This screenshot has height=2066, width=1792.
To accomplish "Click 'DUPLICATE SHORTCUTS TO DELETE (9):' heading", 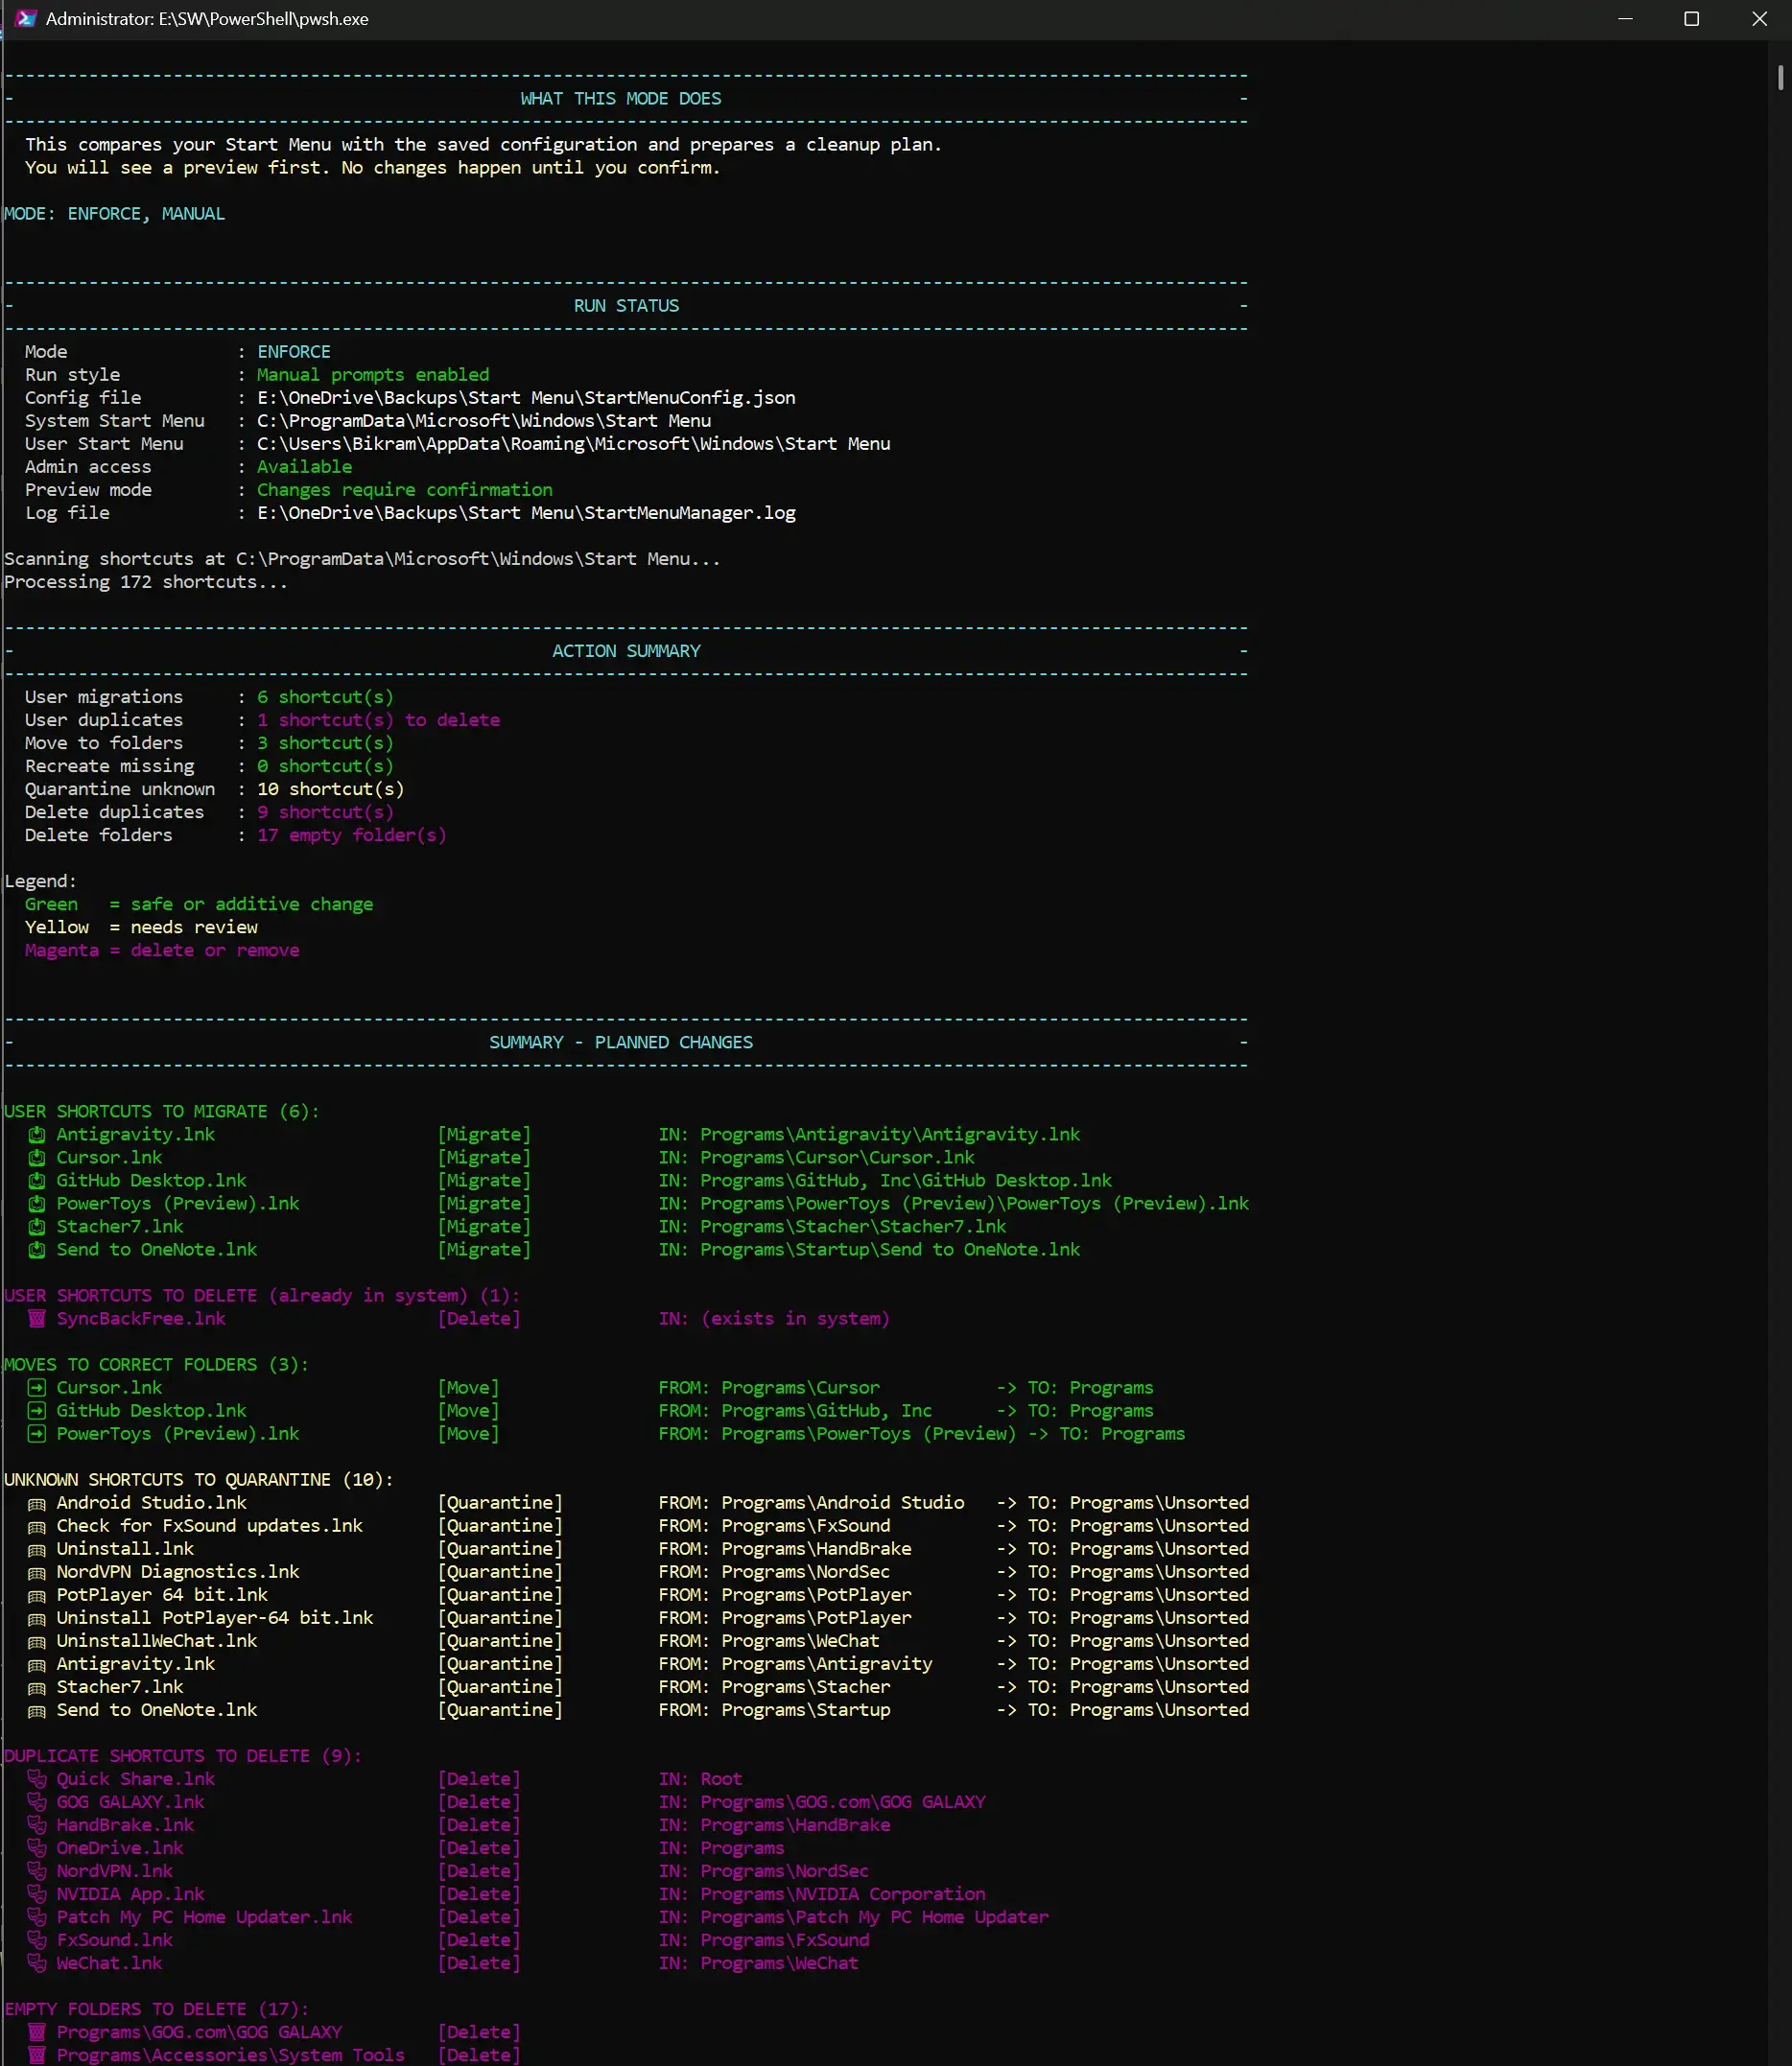I will click(183, 1755).
